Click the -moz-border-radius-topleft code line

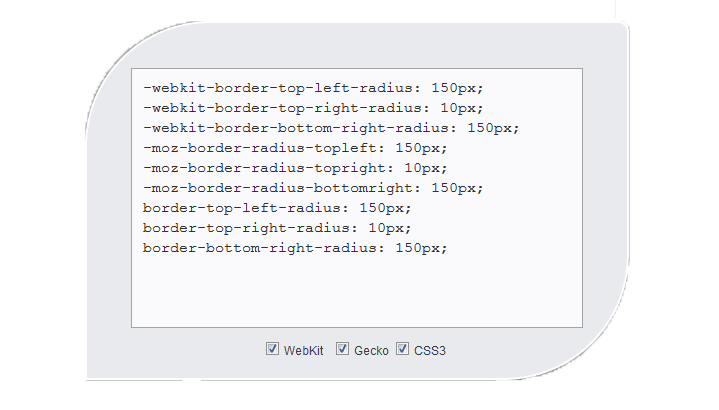click(295, 148)
